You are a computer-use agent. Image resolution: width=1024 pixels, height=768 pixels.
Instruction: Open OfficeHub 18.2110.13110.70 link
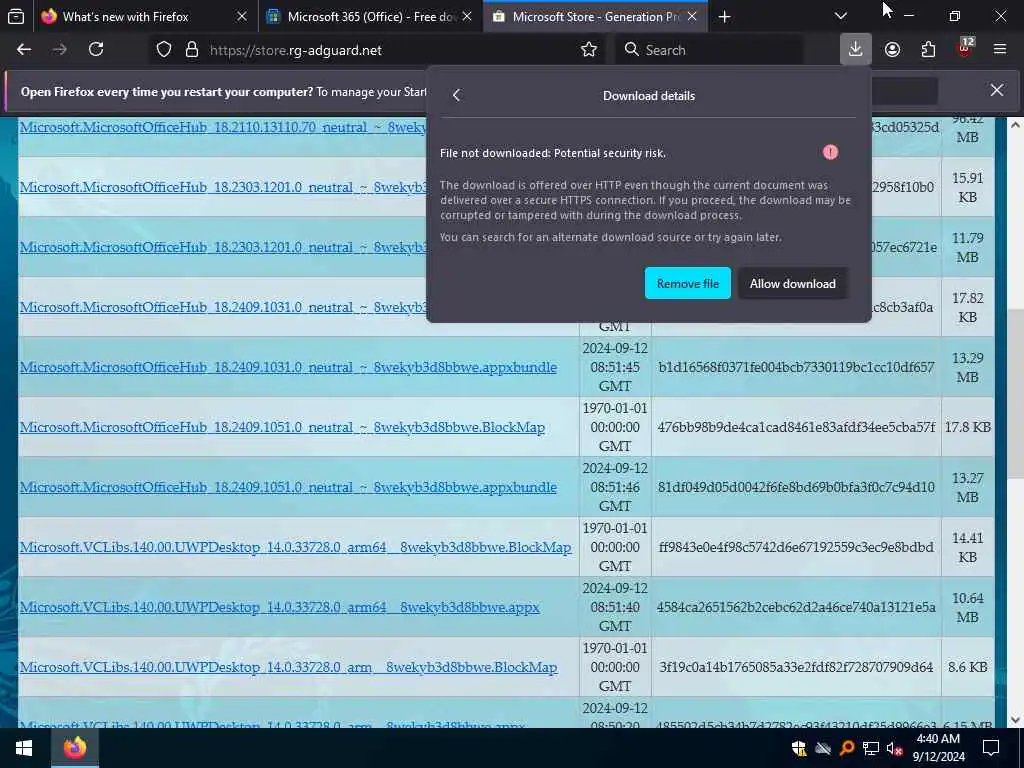[x=222, y=127]
